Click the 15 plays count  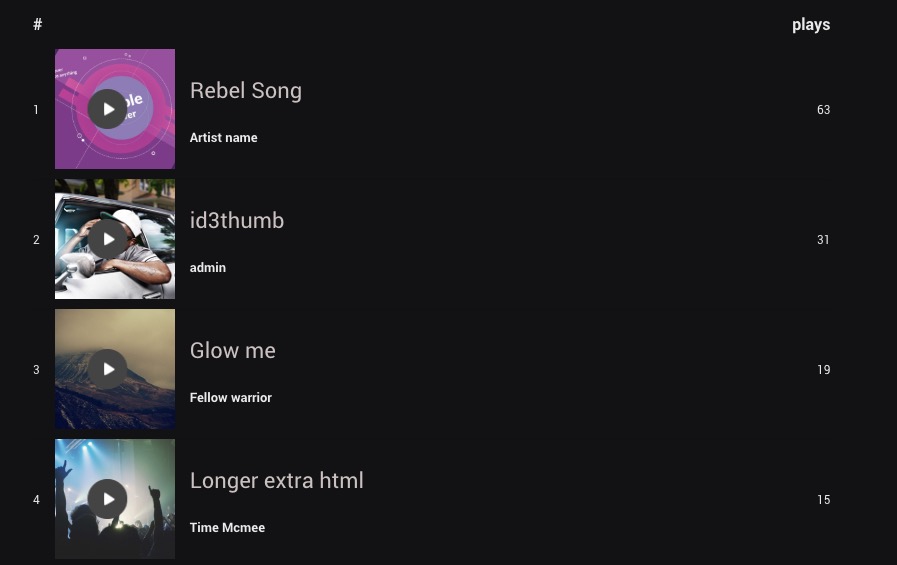823,500
